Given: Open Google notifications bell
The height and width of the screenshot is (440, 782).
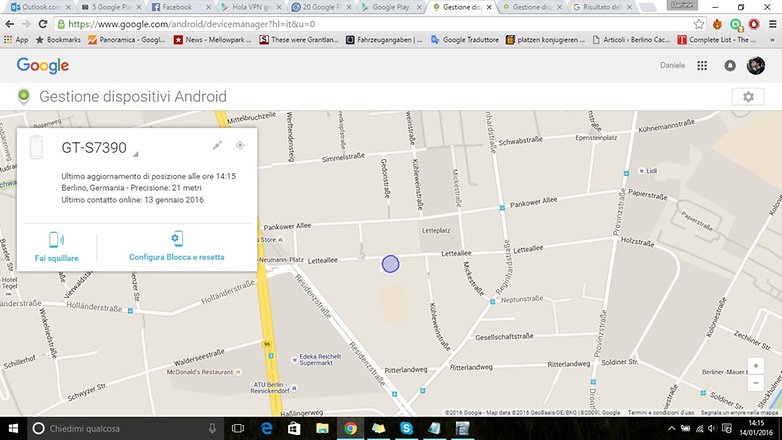Looking at the screenshot, I should (730, 65).
